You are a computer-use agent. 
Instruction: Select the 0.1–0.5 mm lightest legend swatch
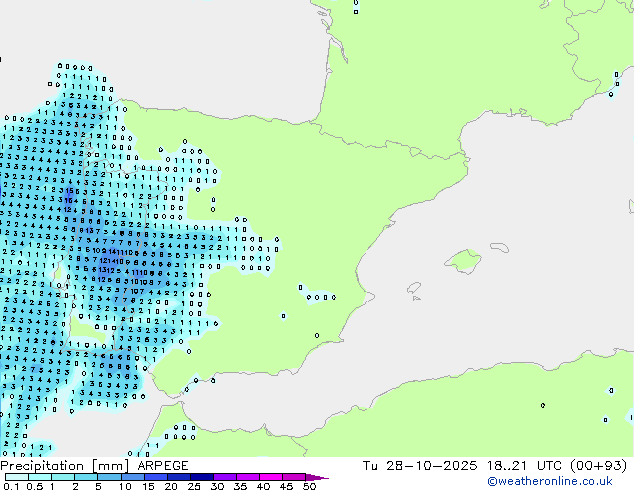pos(17,477)
